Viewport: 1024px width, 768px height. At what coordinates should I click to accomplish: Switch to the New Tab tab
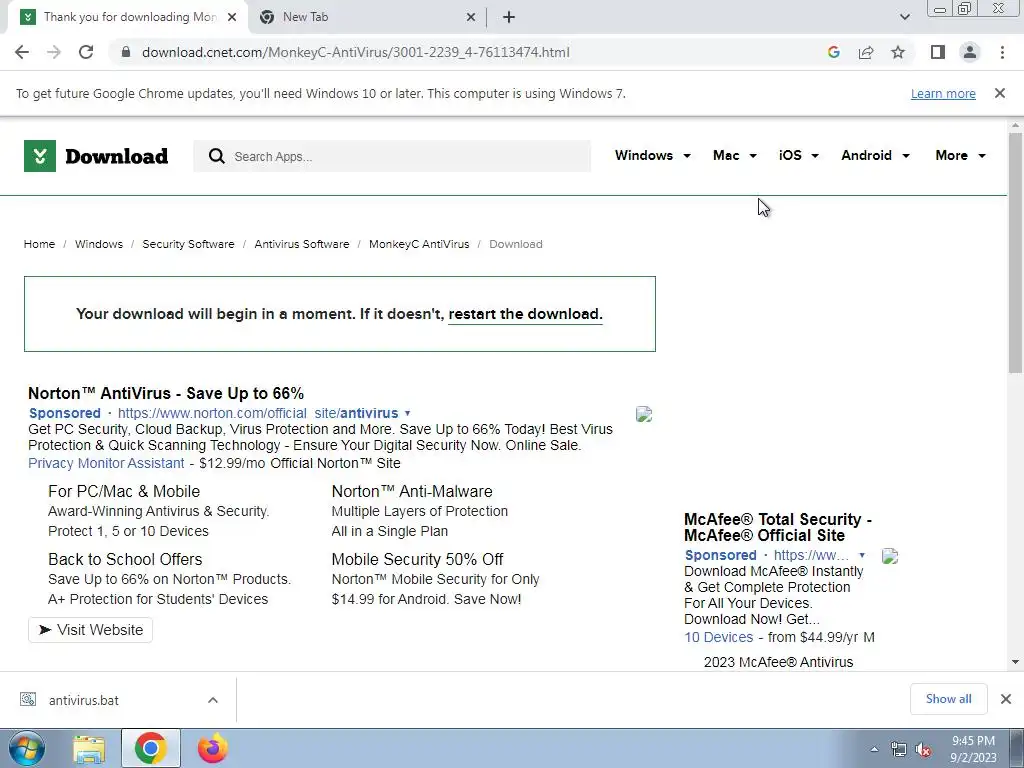pos(366,18)
